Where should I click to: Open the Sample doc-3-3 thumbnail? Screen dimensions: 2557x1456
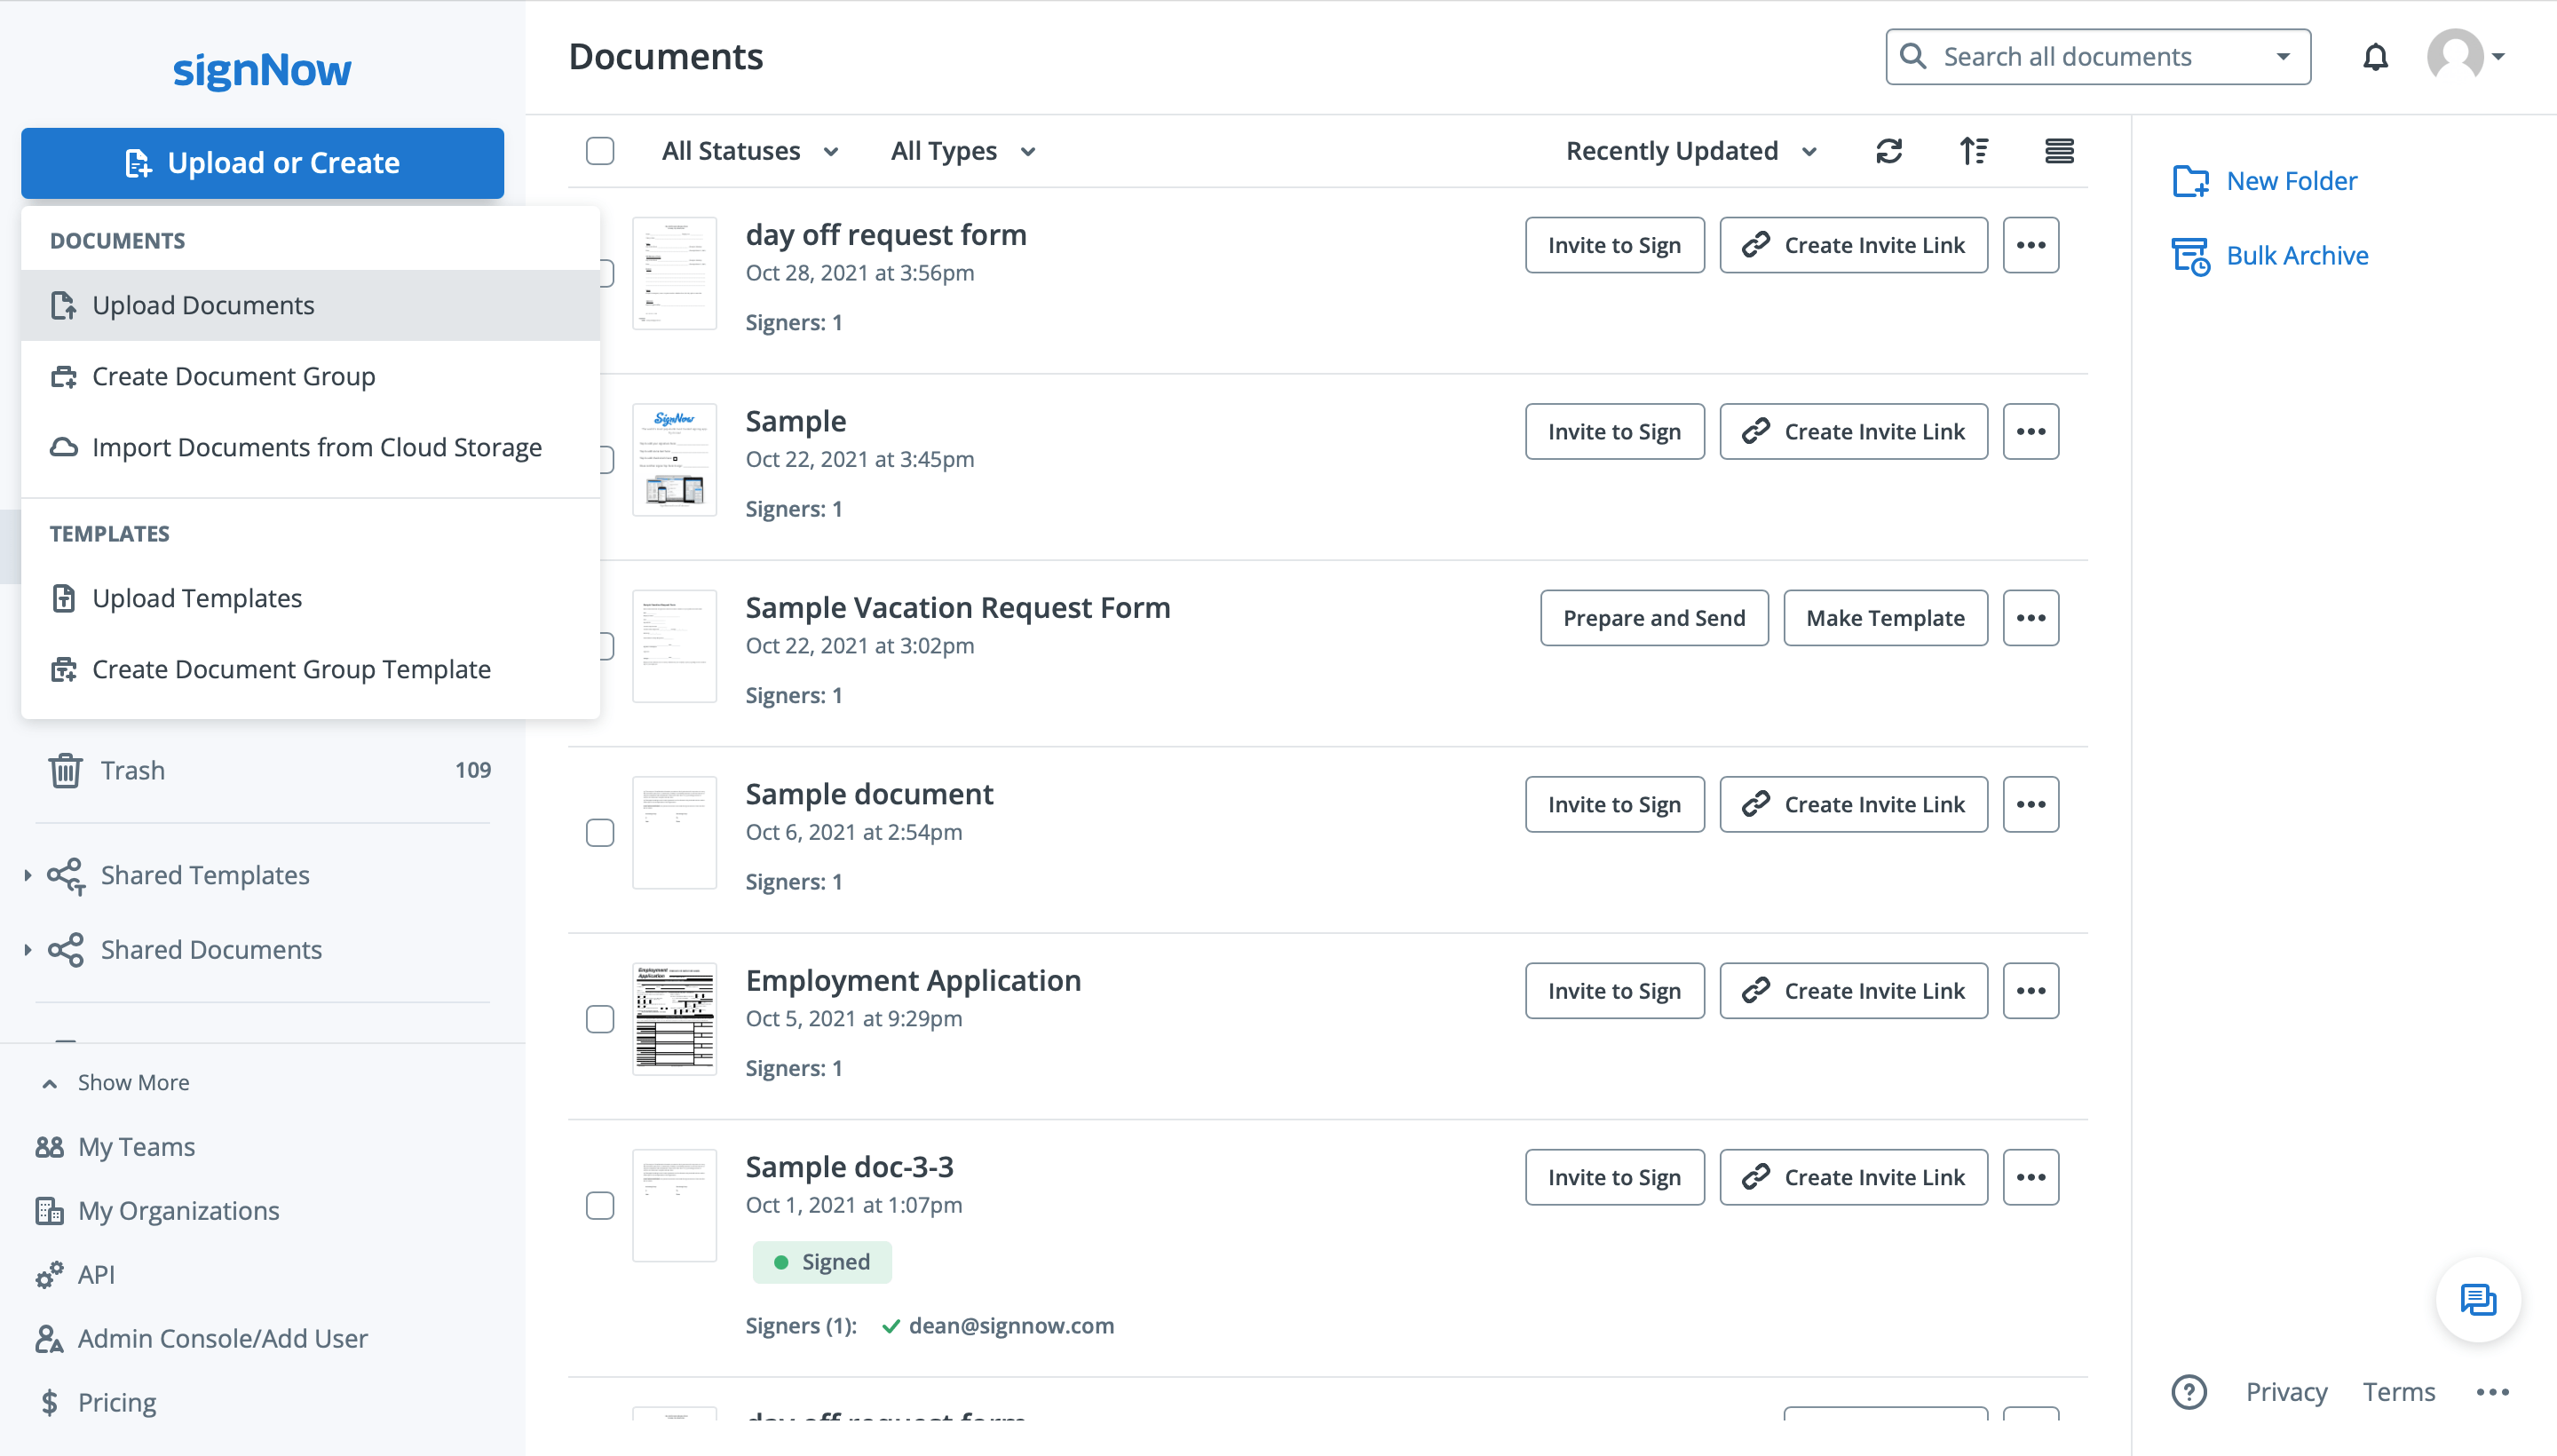coord(674,1205)
